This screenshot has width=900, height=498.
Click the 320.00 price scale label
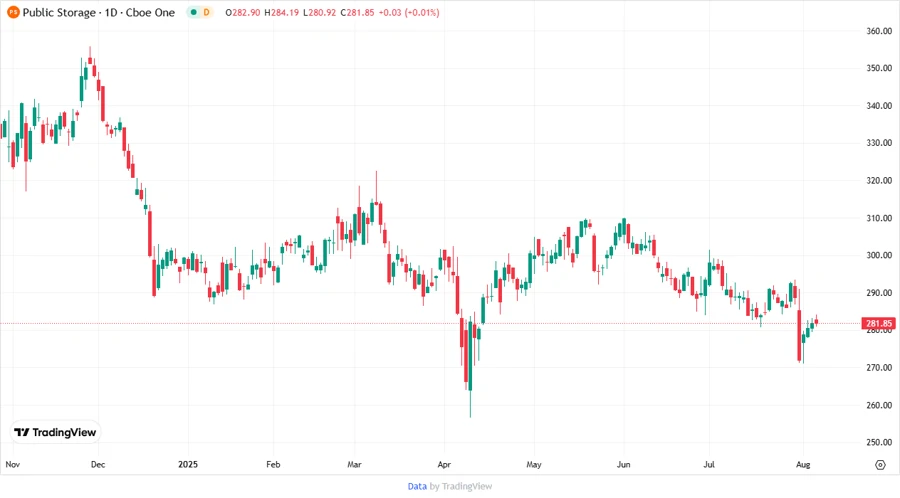tap(879, 180)
